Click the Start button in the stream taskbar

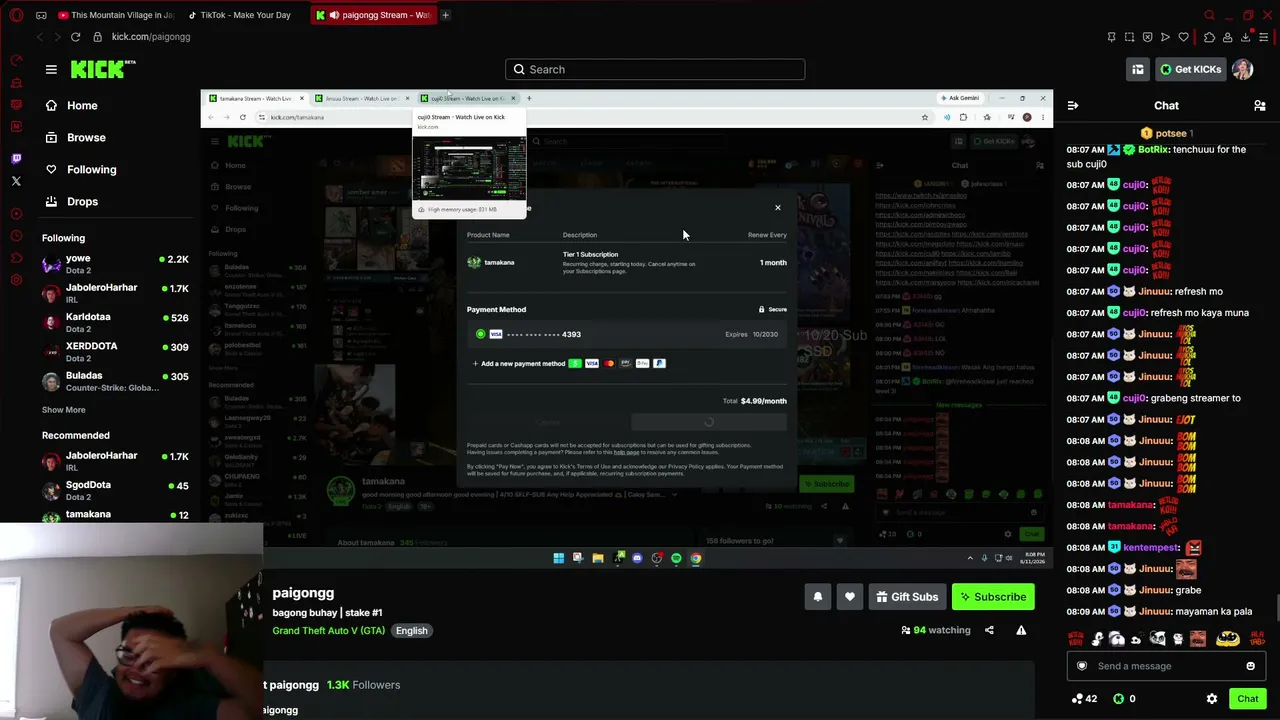558,558
